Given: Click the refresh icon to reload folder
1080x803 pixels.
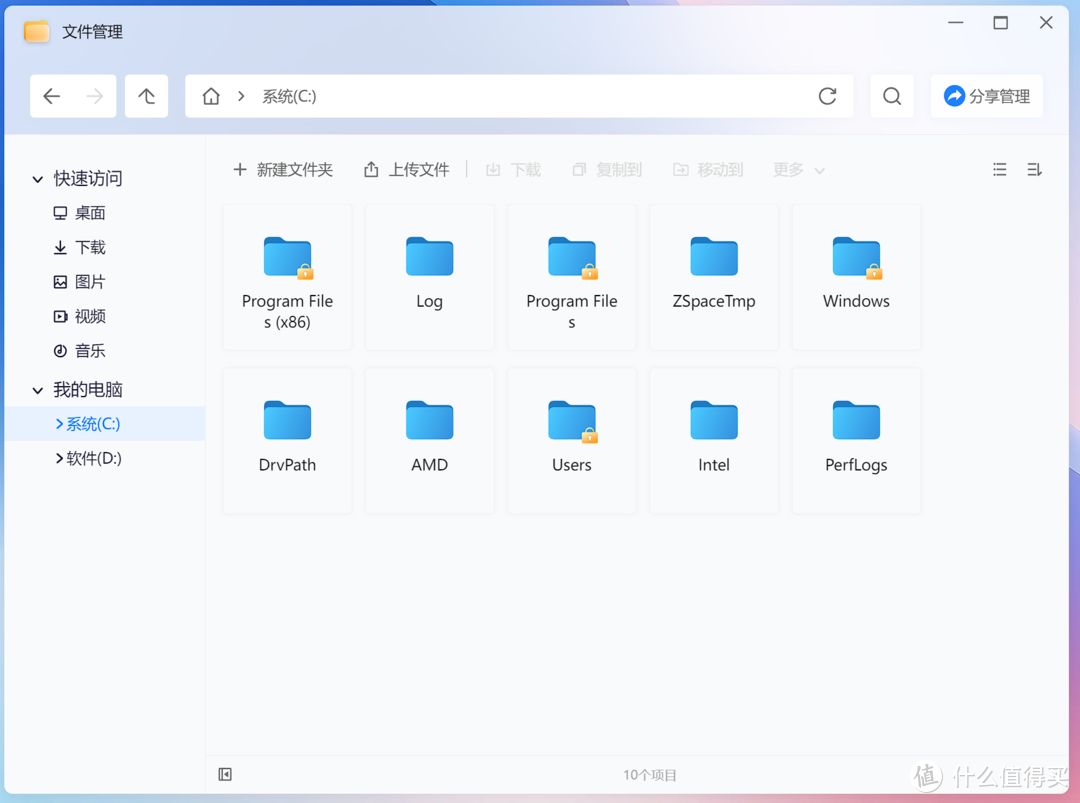Looking at the screenshot, I should 827,96.
